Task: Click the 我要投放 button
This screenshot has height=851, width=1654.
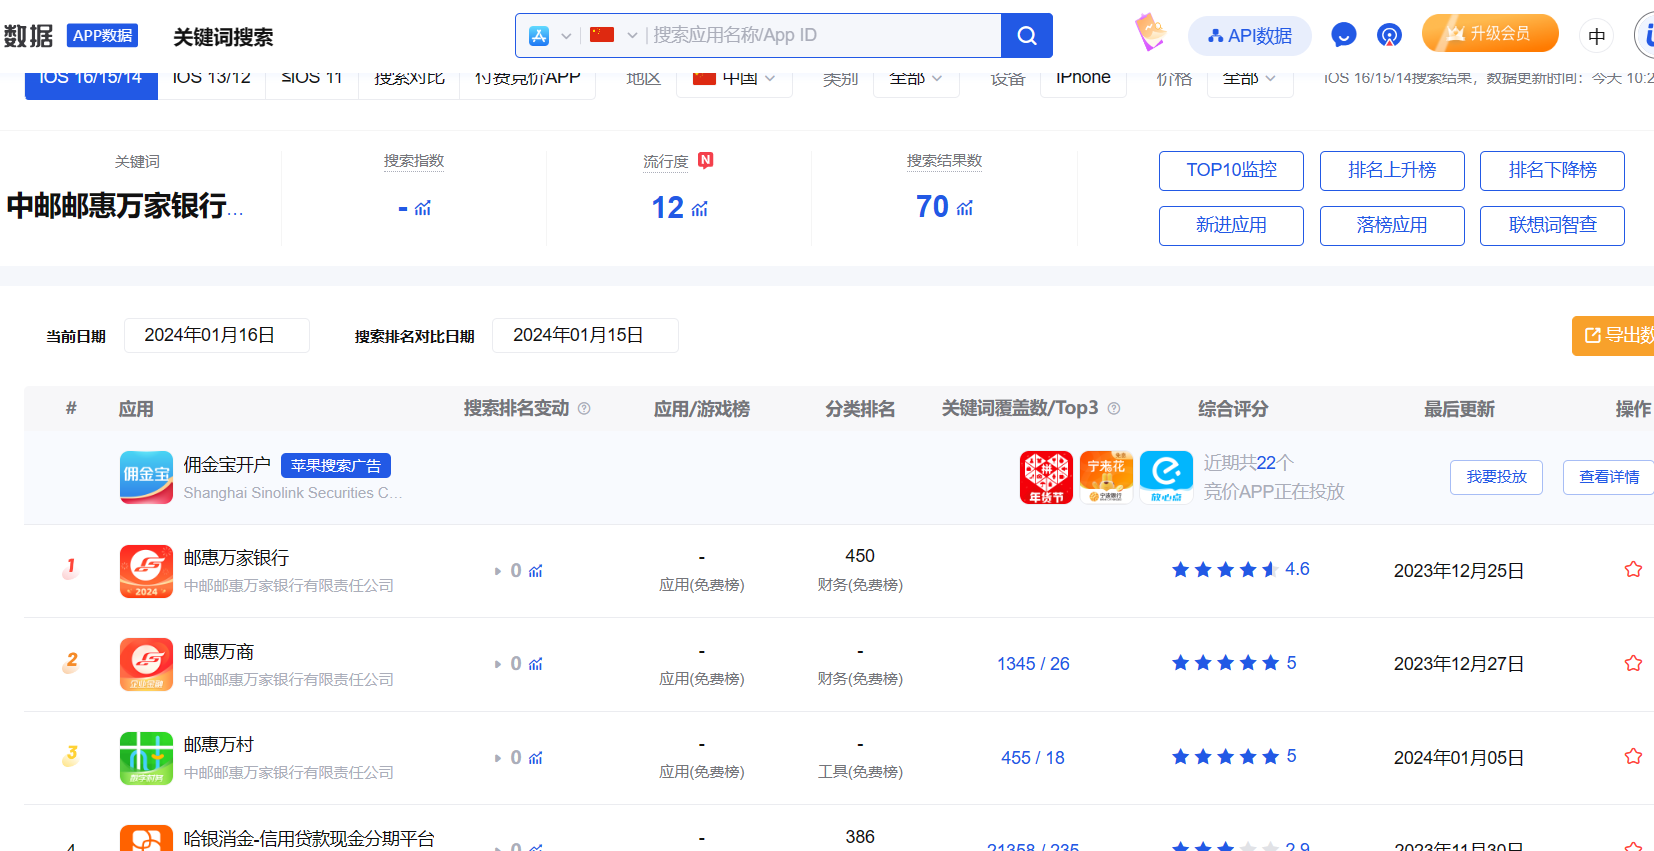Action: click(x=1496, y=477)
